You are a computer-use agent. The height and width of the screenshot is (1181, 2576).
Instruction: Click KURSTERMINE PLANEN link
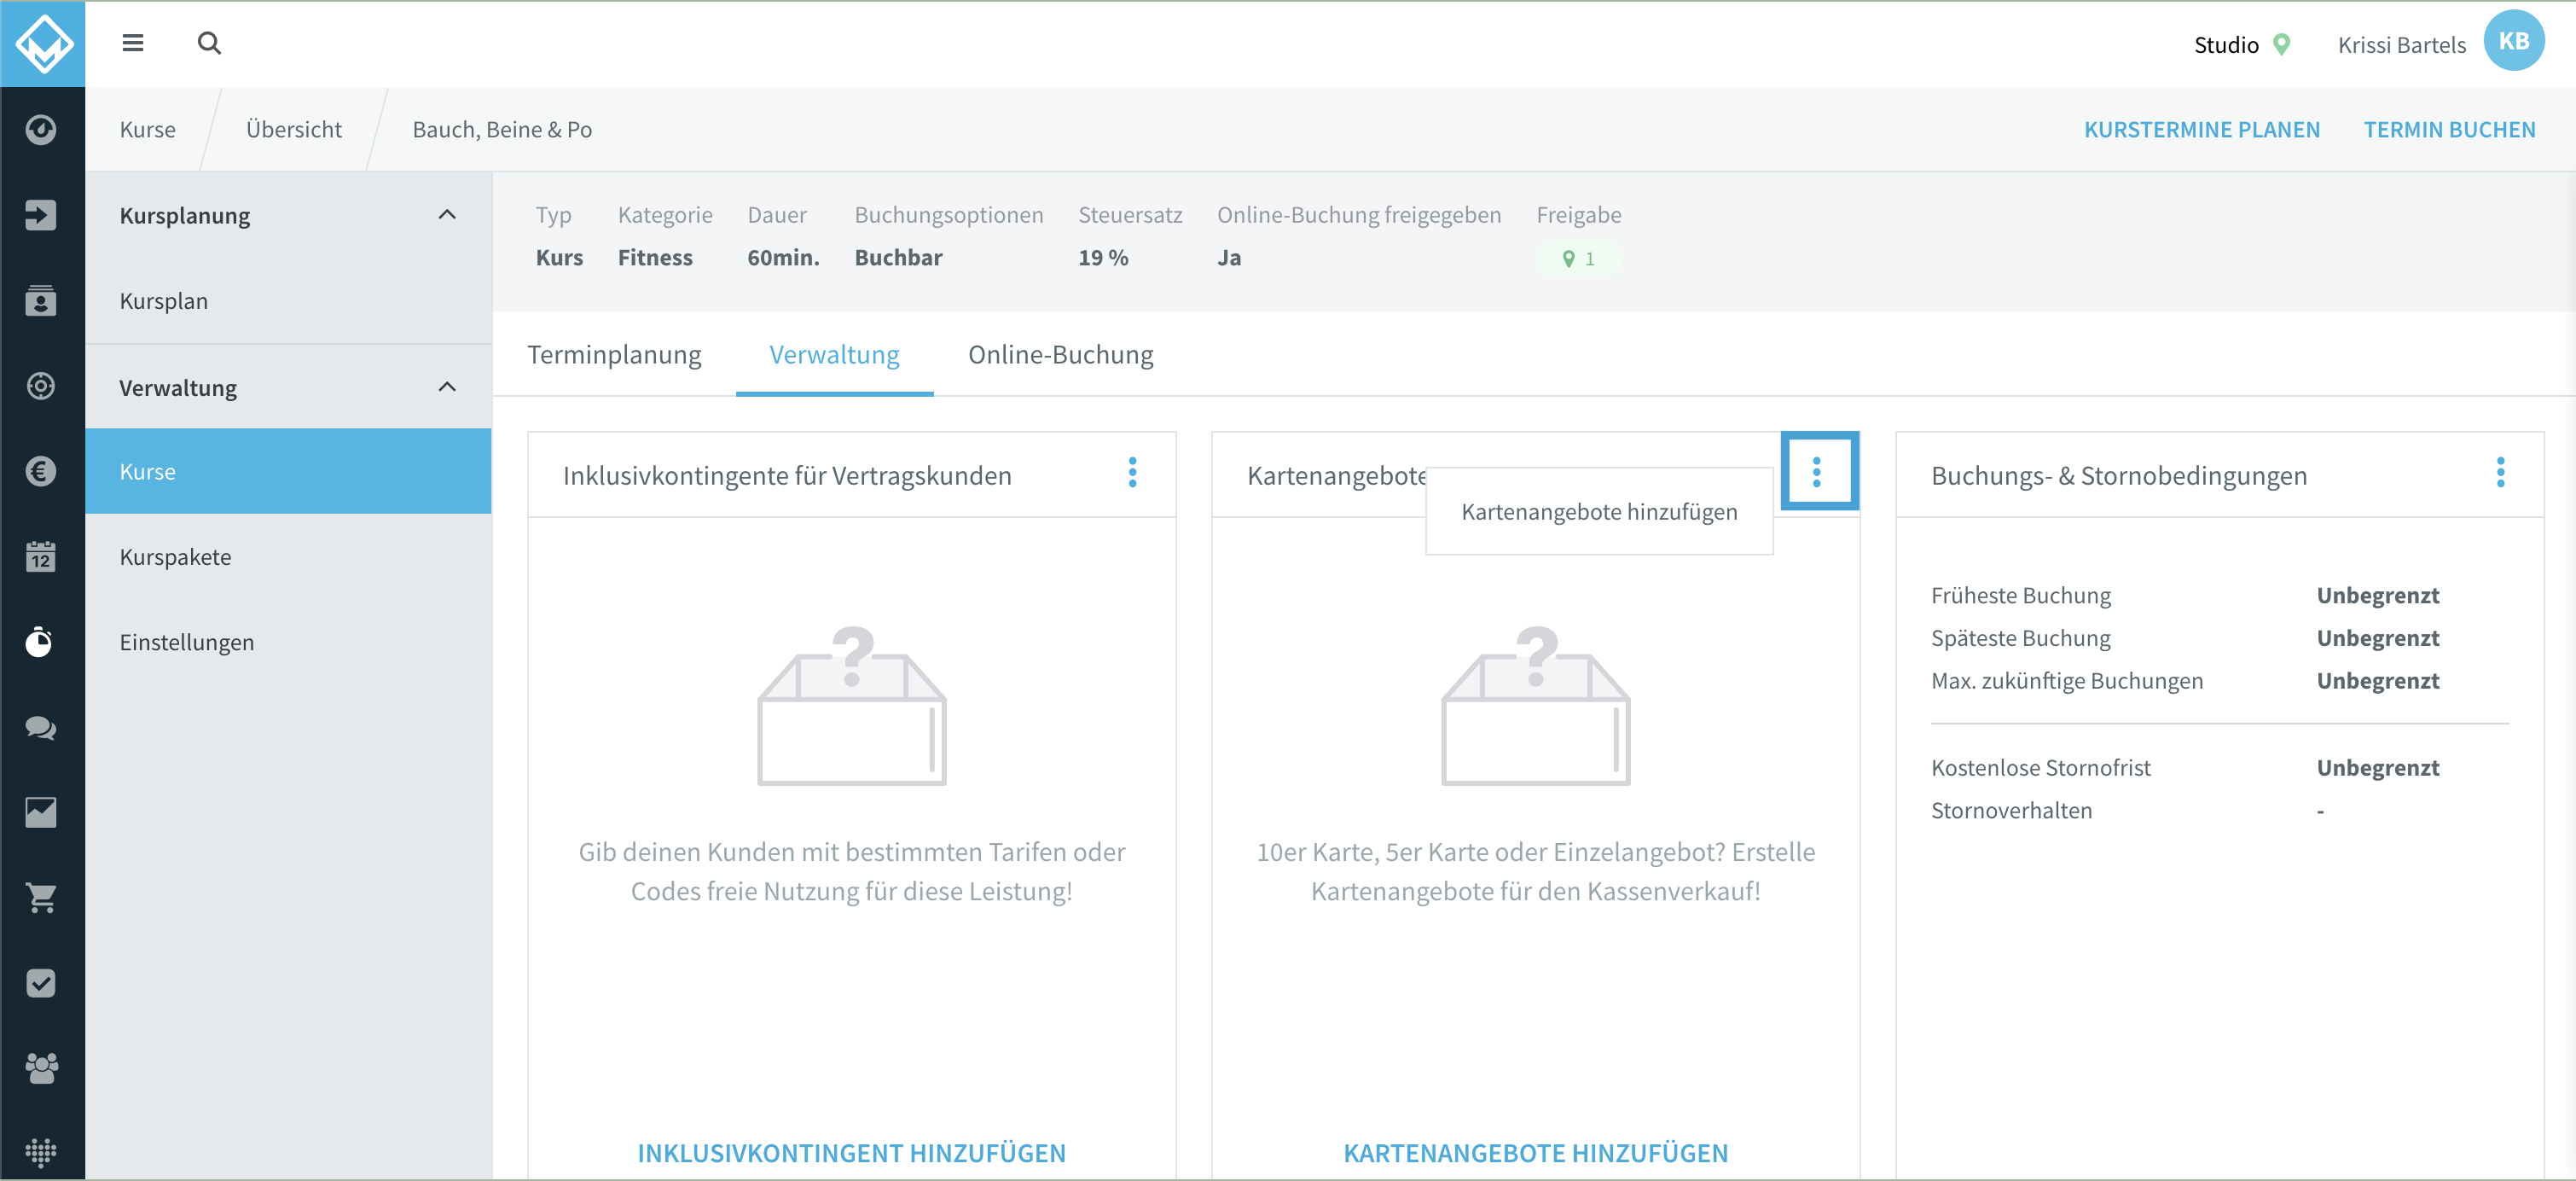coord(2201,130)
